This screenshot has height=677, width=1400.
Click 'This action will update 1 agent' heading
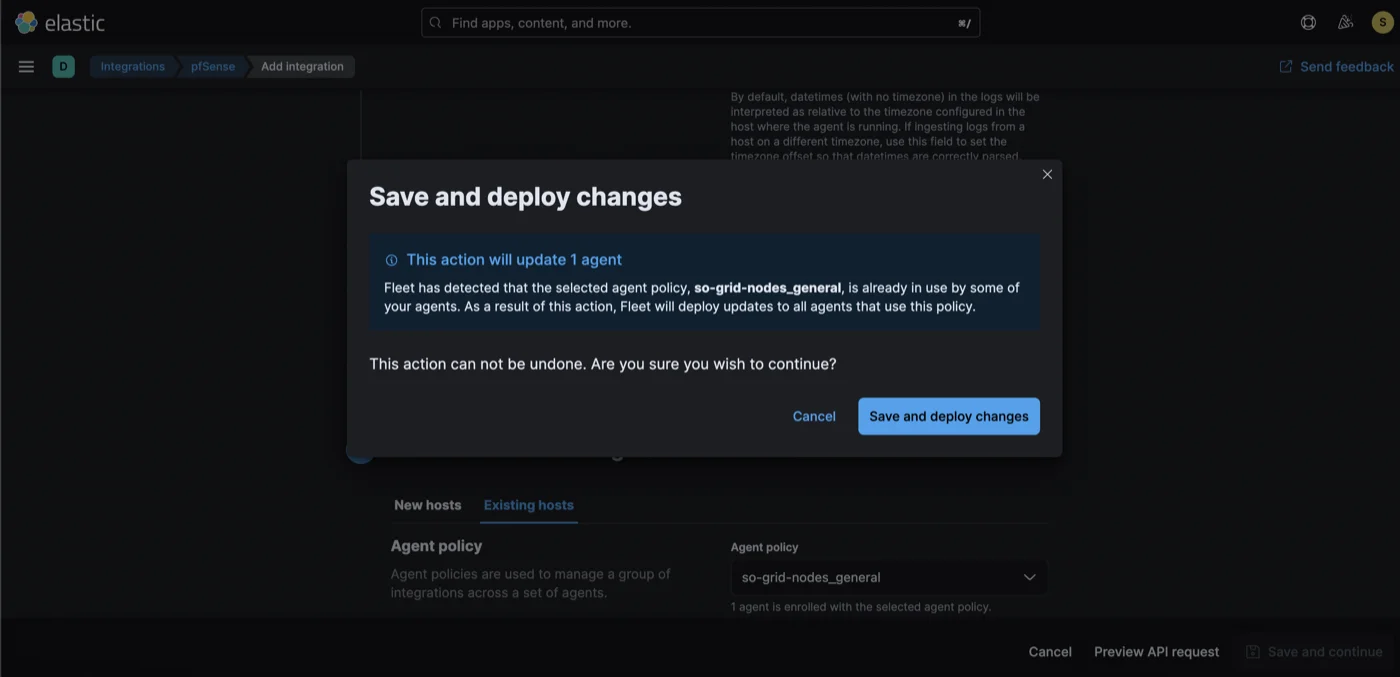(514, 260)
